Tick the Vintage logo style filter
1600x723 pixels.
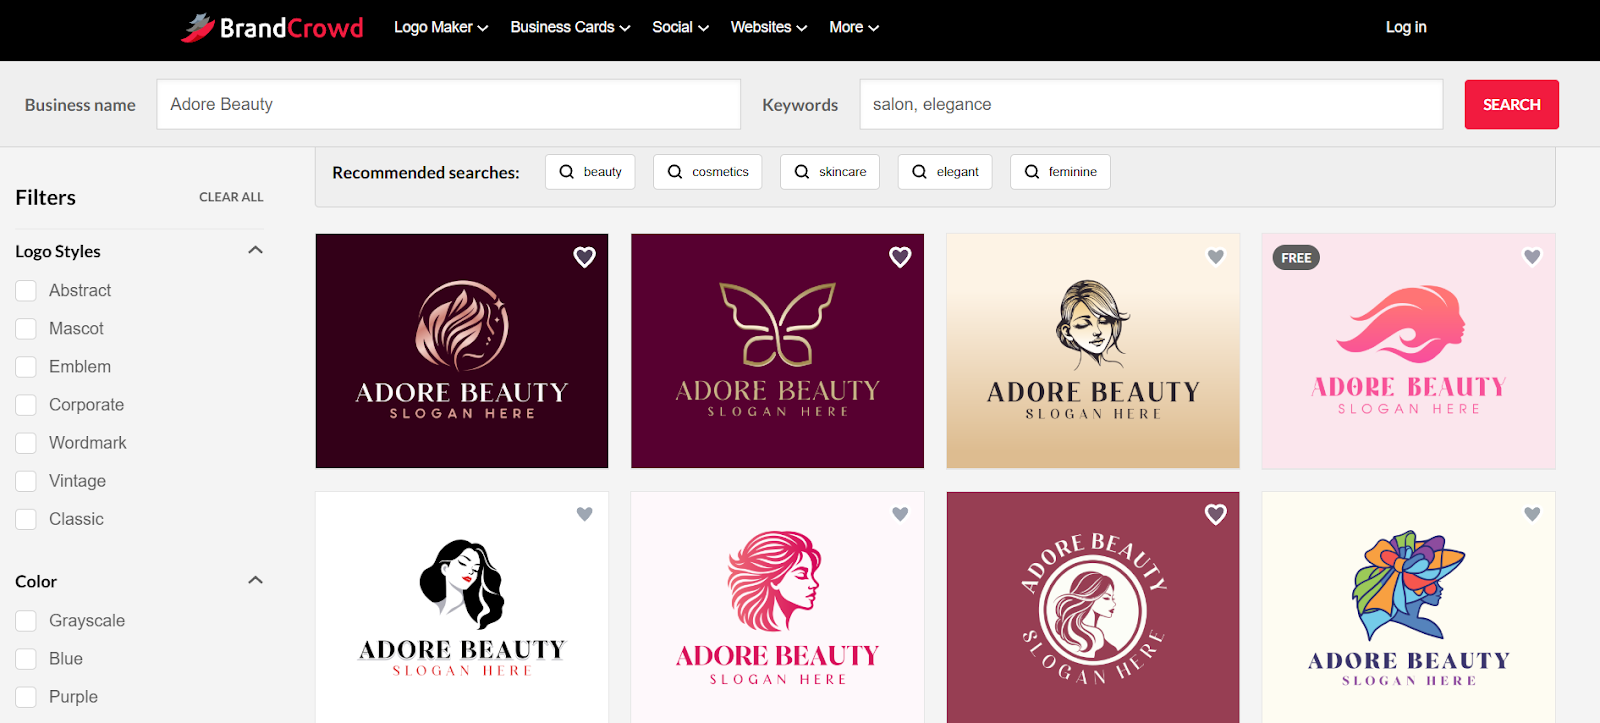(26, 481)
